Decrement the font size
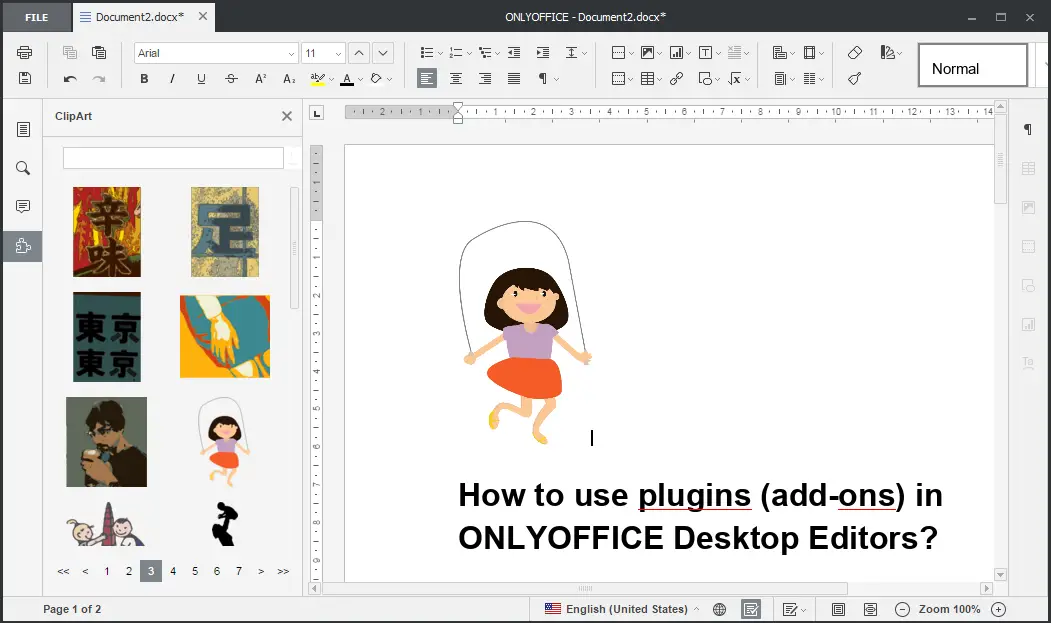This screenshot has height=623, width=1051. 383,53
